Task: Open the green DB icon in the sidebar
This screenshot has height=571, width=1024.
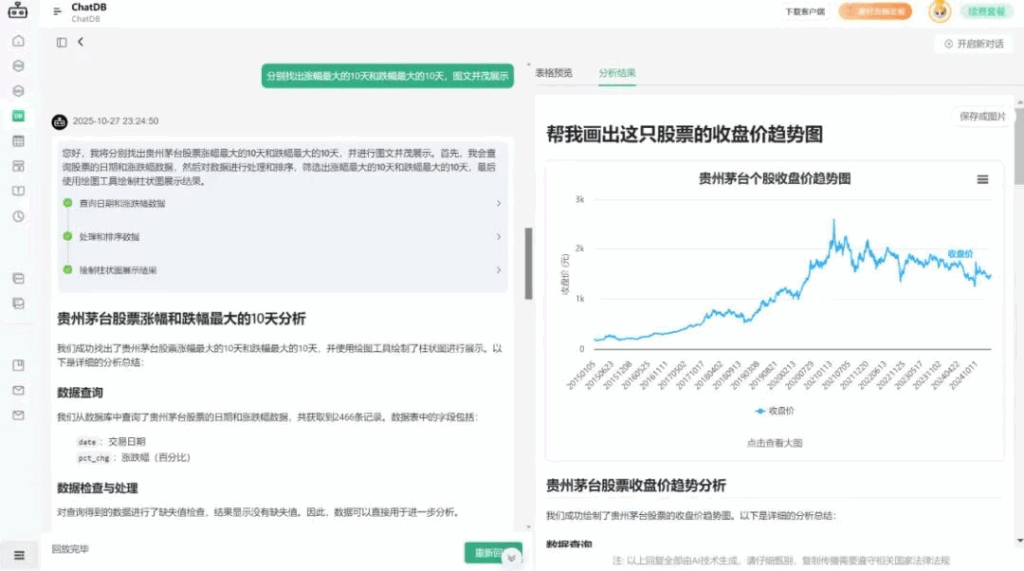Action: [x=18, y=116]
